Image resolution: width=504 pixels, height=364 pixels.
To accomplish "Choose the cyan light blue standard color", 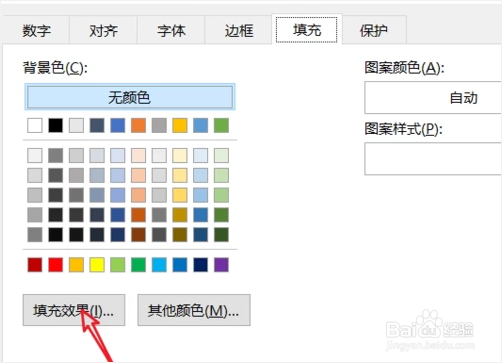I will tap(159, 265).
